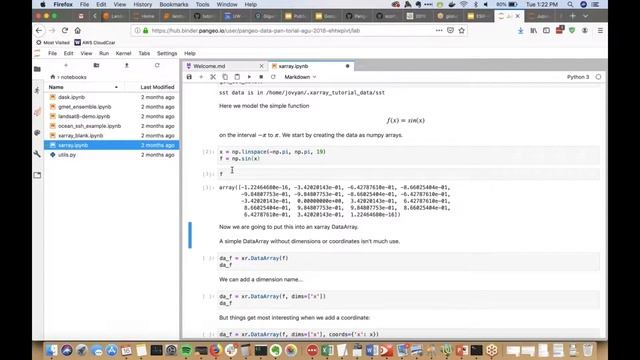Open the Firefox hamburger menu
The width and height of the screenshot is (640, 360).
click(600, 31)
